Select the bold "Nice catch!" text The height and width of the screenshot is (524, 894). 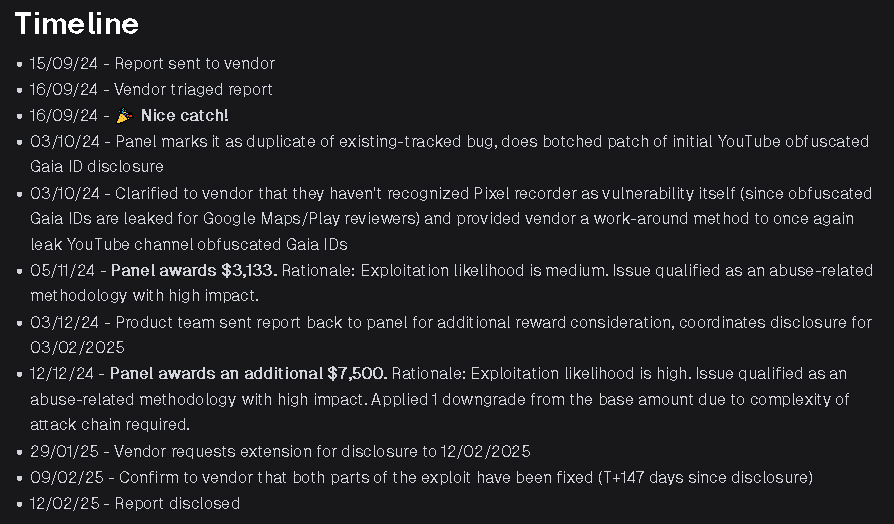(x=184, y=115)
